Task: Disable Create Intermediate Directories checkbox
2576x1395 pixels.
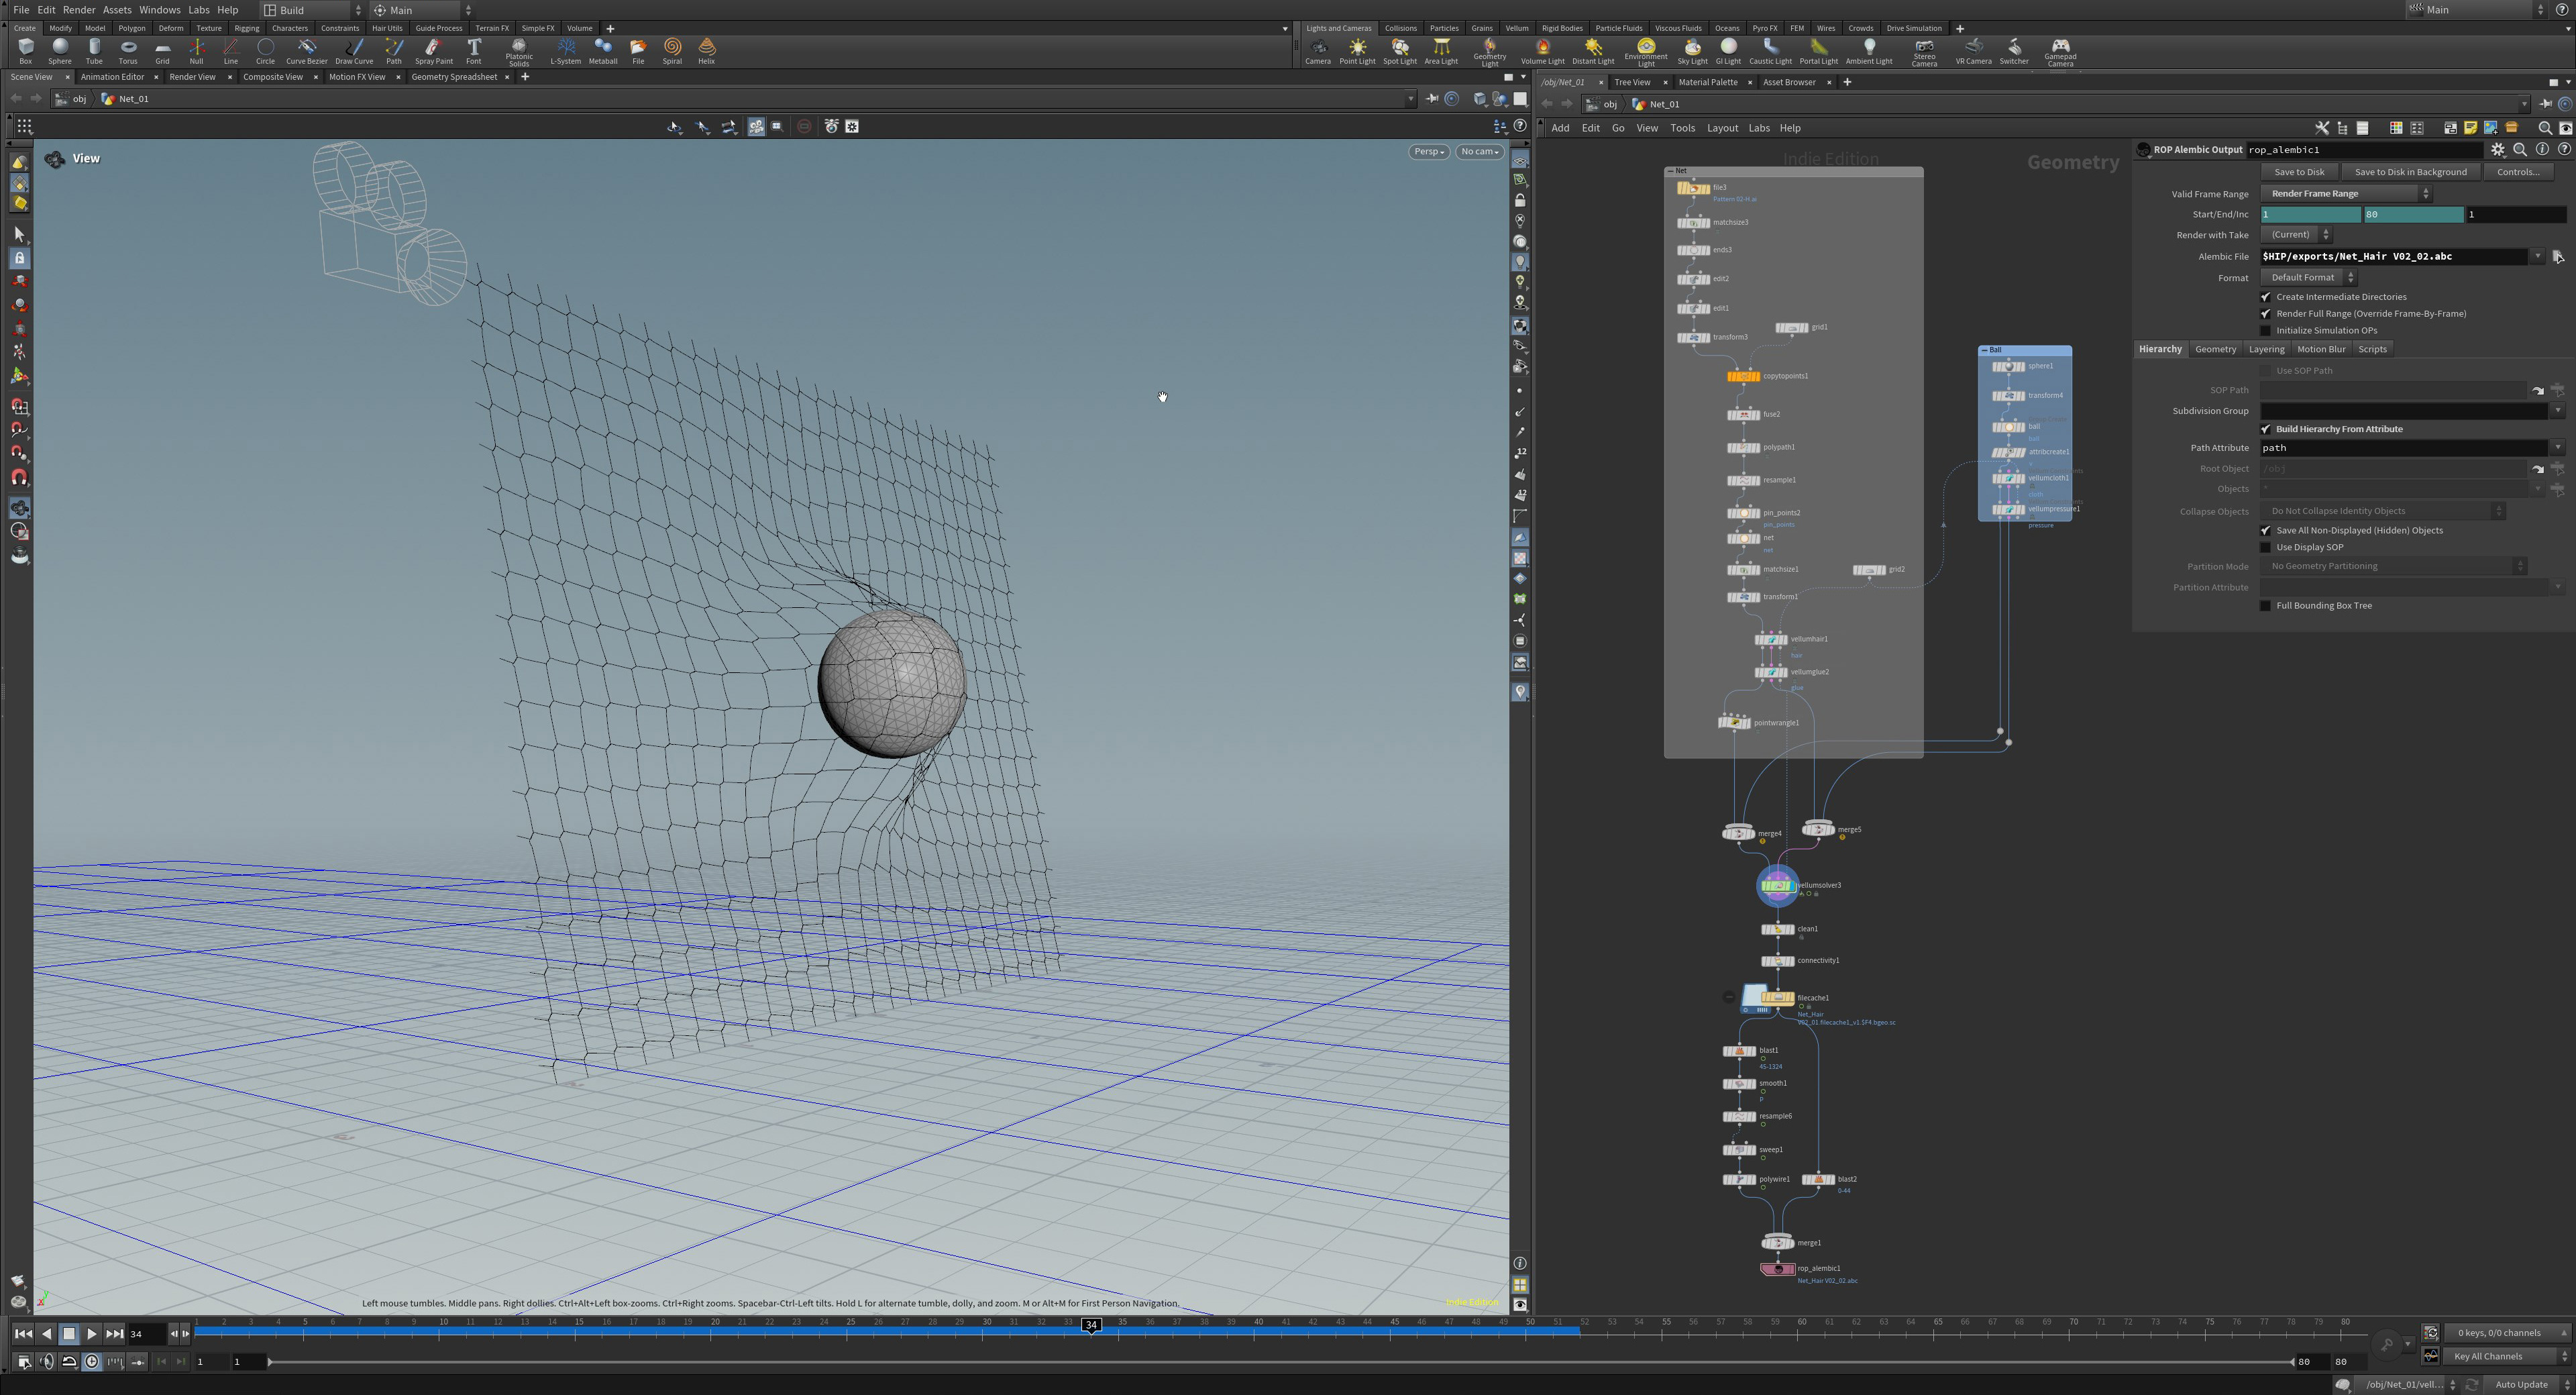Action: pyautogui.click(x=2266, y=297)
